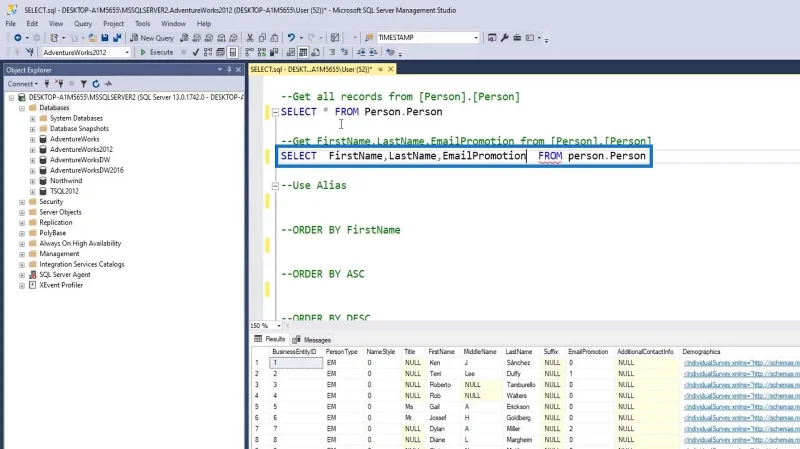Click the Decrease Indent icon
800x449 pixels.
click(361, 52)
